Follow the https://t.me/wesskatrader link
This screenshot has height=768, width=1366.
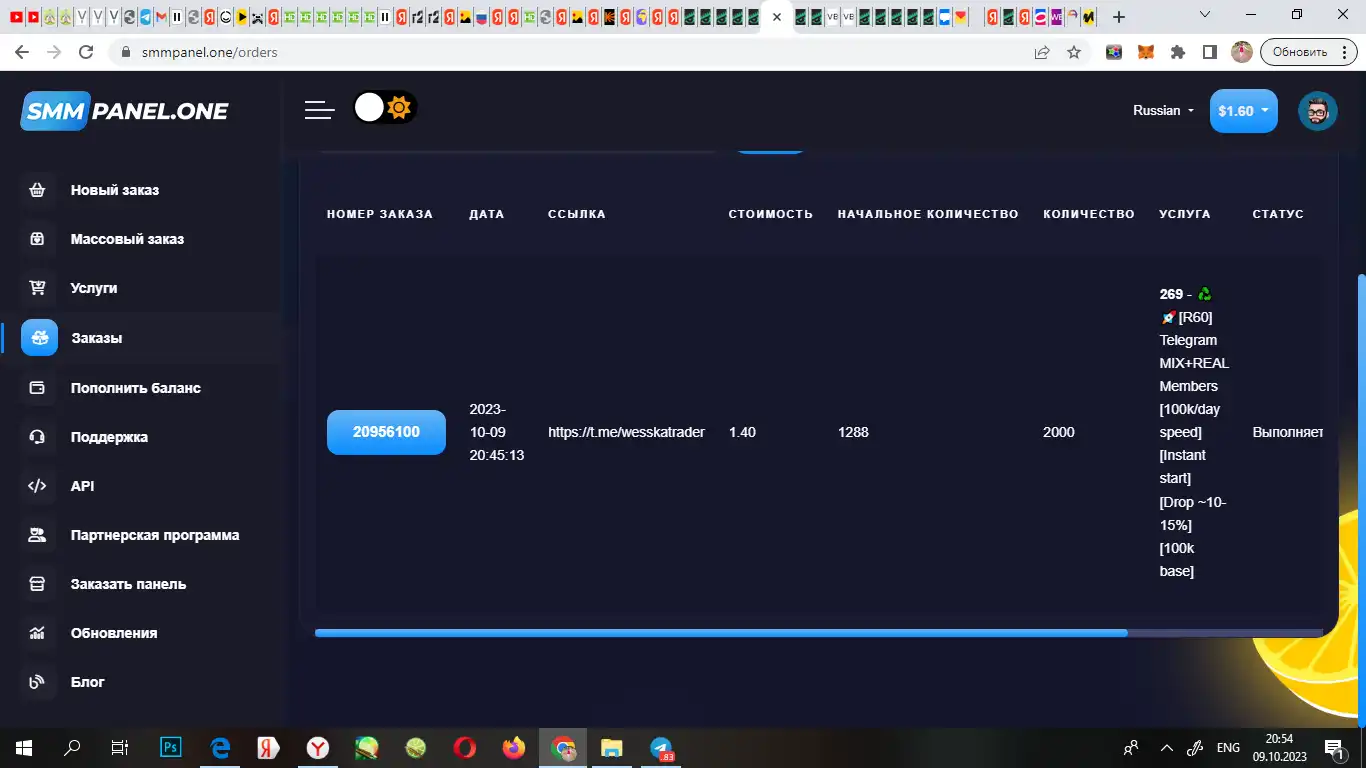coord(626,432)
